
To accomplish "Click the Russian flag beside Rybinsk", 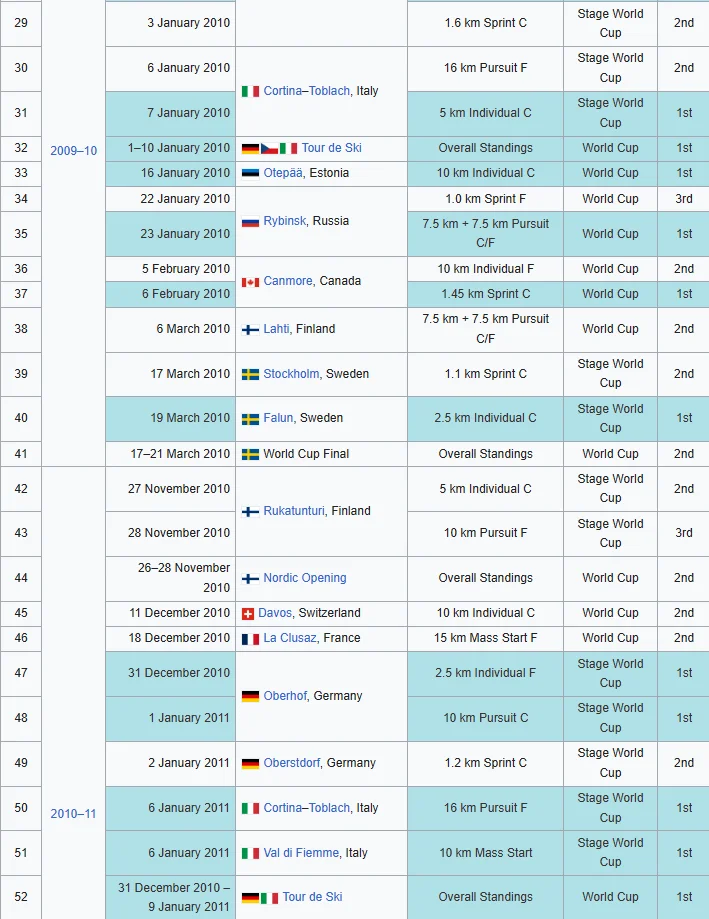I will 250,222.
